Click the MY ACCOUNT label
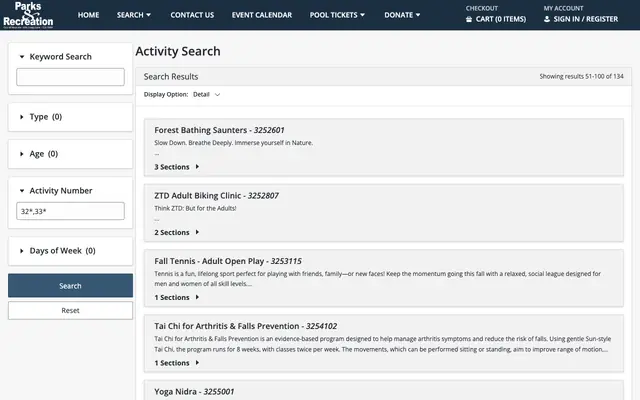This screenshot has width=640, height=400. pyautogui.click(x=563, y=8)
